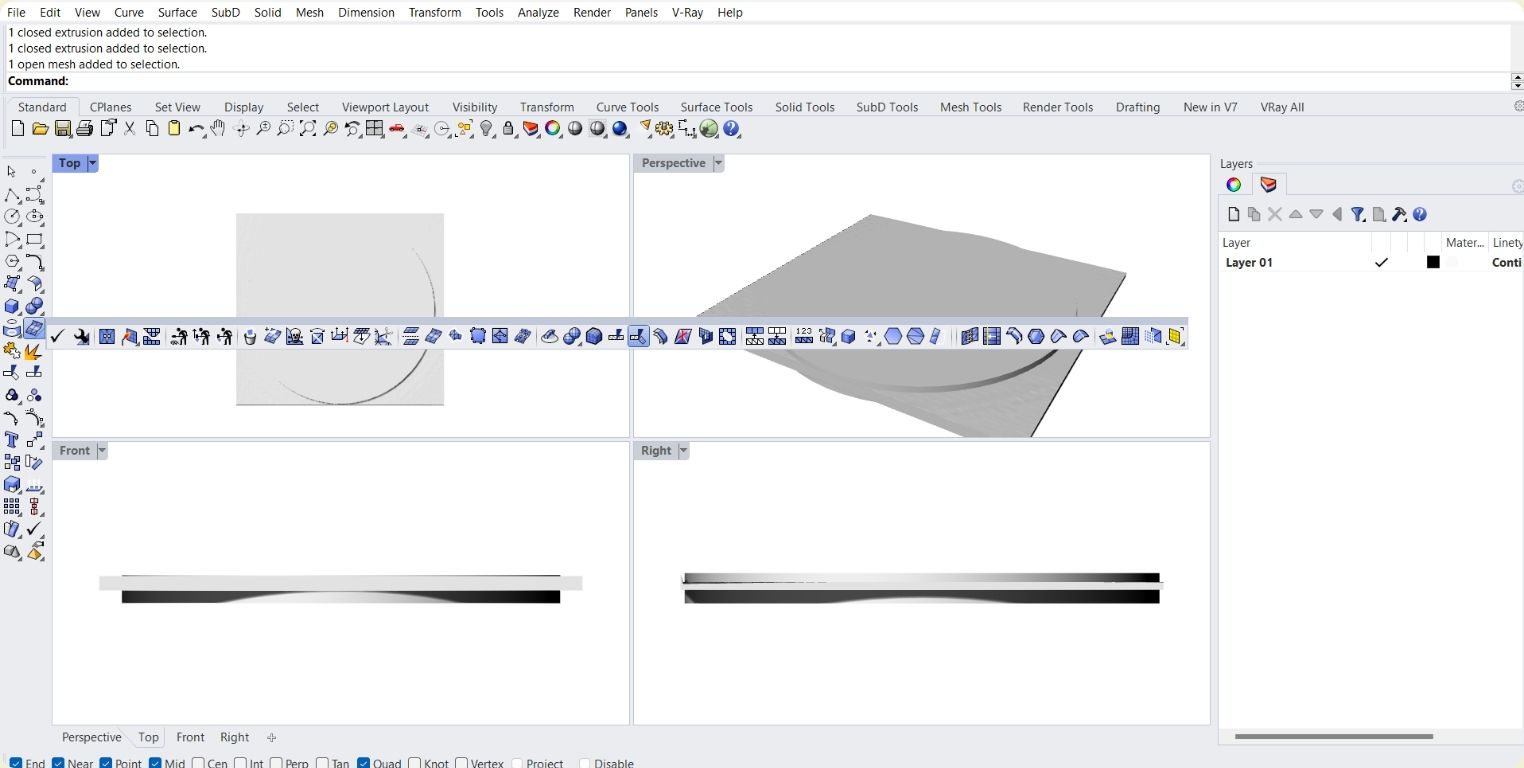This screenshot has width=1524, height=768.
Task: Print the document via the printer icon
Action: tap(85, 129)
